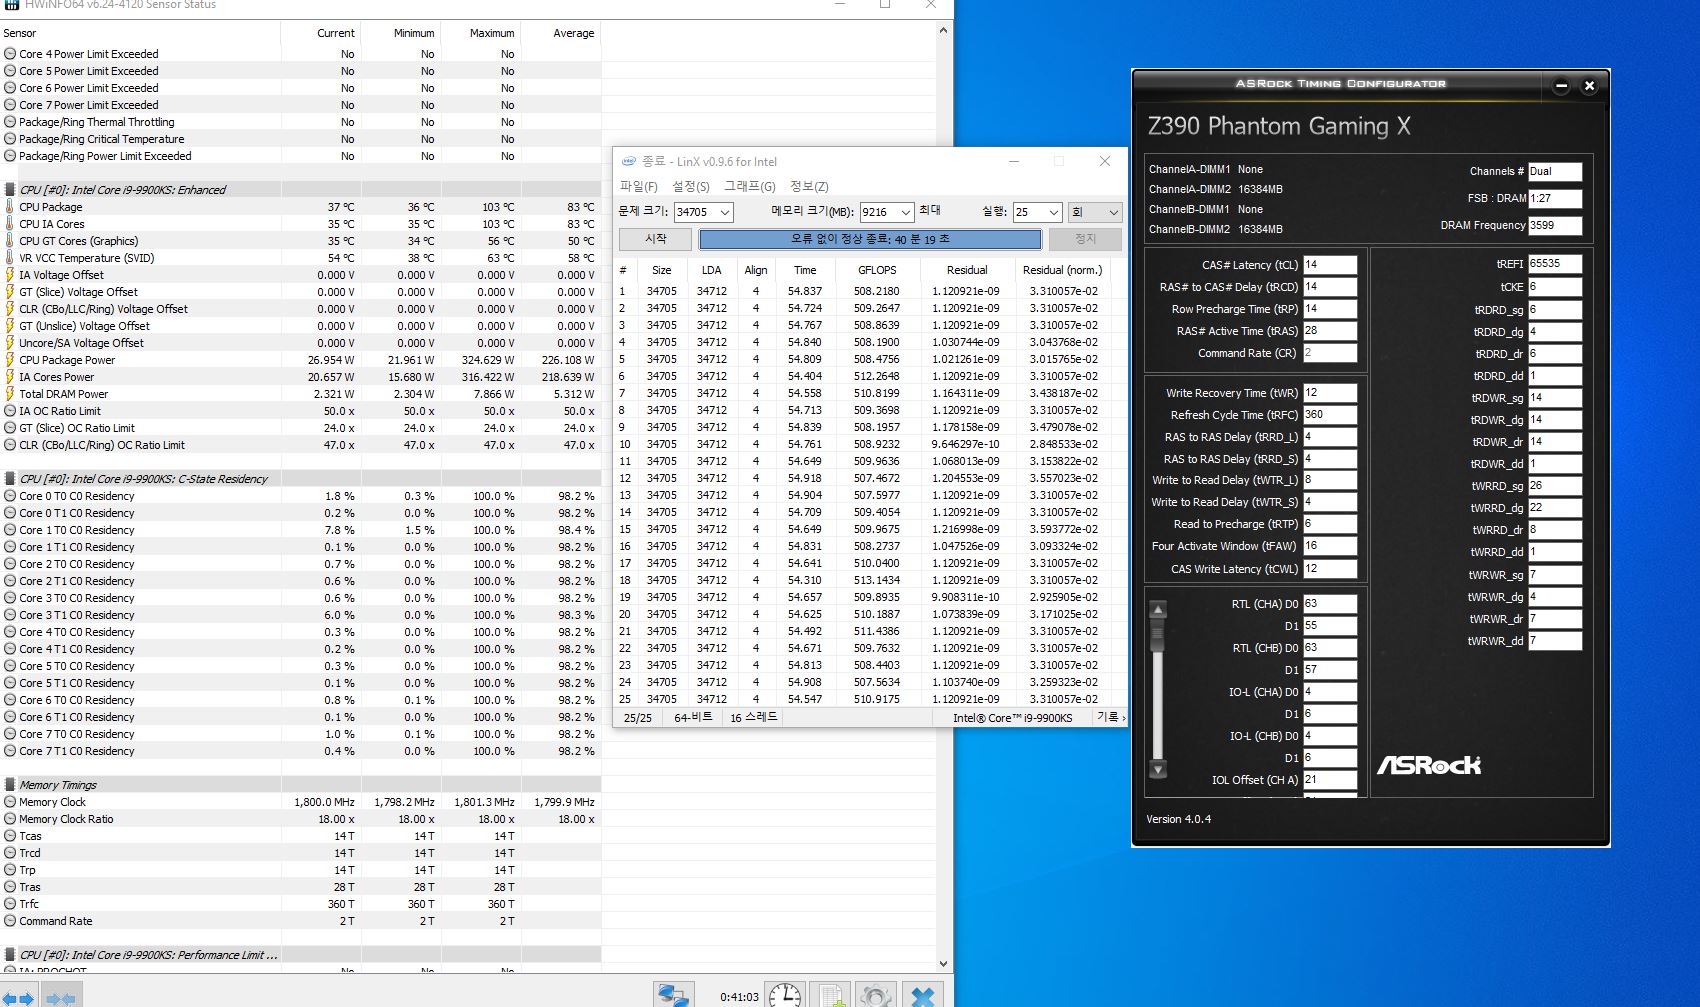Start logging with the document-plus icon

pyautogui.click(x=829, y=995)
